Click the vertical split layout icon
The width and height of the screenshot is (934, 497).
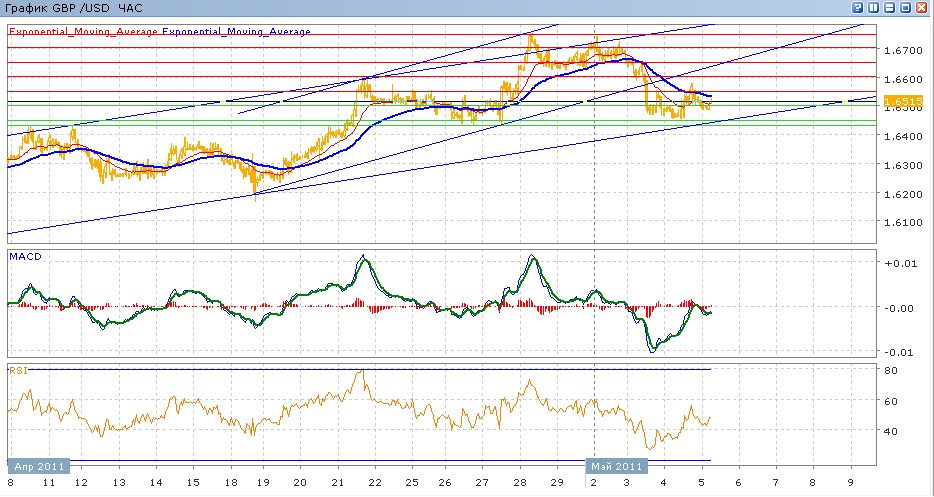pos(874,8)
